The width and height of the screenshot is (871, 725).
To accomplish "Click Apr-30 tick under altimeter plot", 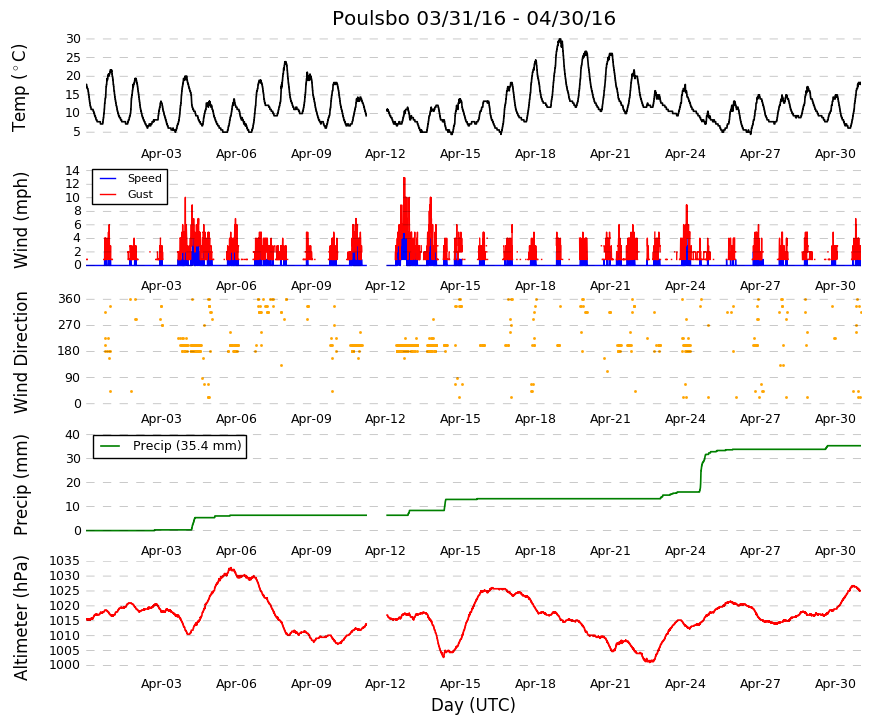I will (x=835, y=684).
